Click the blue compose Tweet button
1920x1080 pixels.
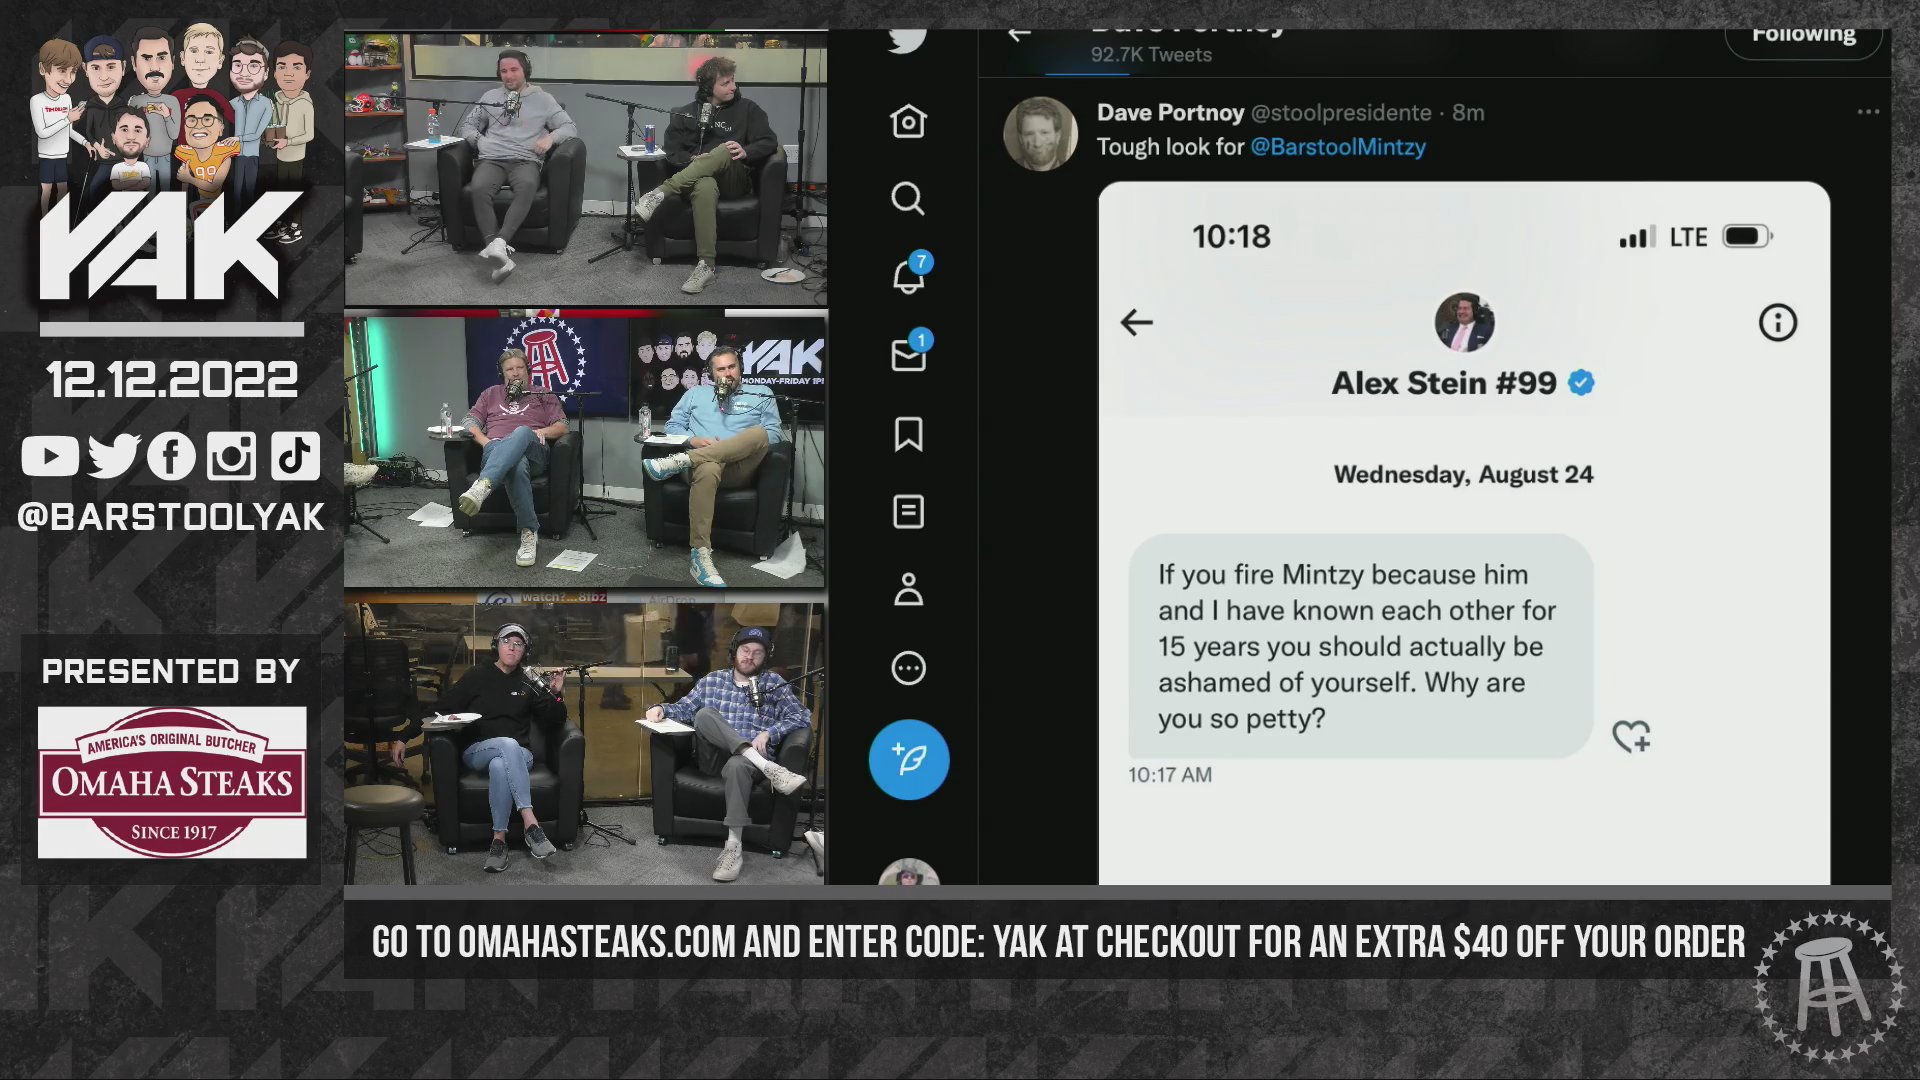(x=908, y=759)
